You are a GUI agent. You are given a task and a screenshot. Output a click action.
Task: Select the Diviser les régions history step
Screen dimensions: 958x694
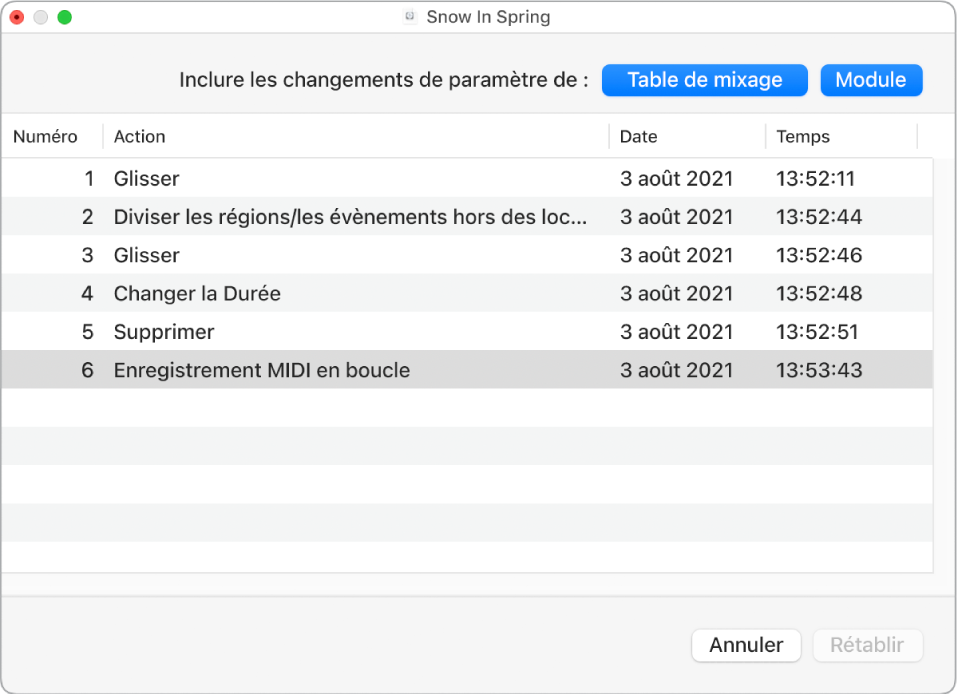coord(300,216)
